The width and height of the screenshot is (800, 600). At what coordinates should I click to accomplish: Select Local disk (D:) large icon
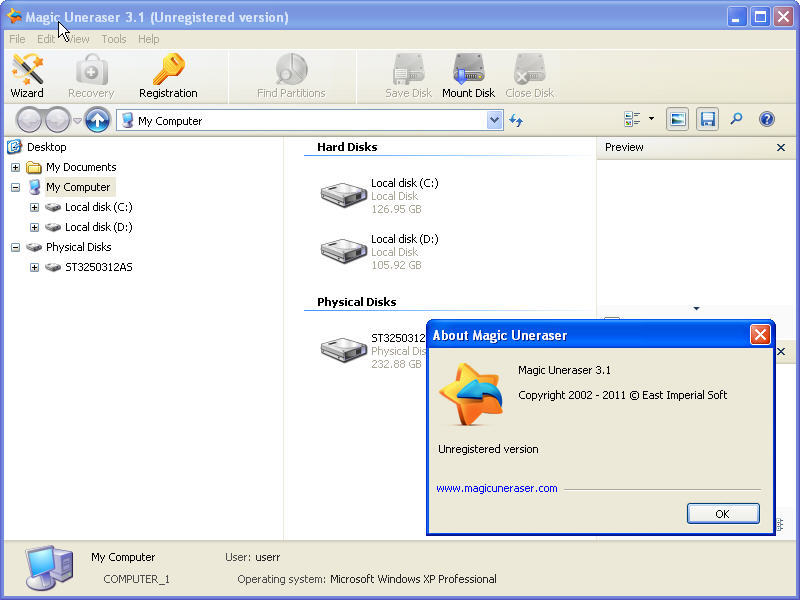pos(343,251)
